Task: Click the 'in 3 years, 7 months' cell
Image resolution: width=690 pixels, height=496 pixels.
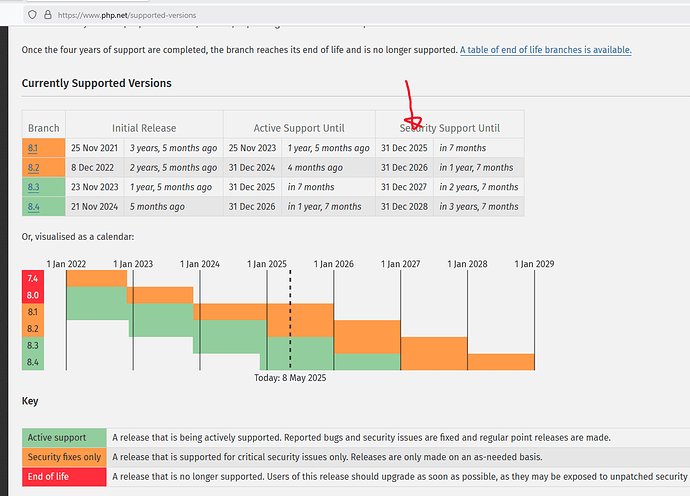Action: [479, 206]
